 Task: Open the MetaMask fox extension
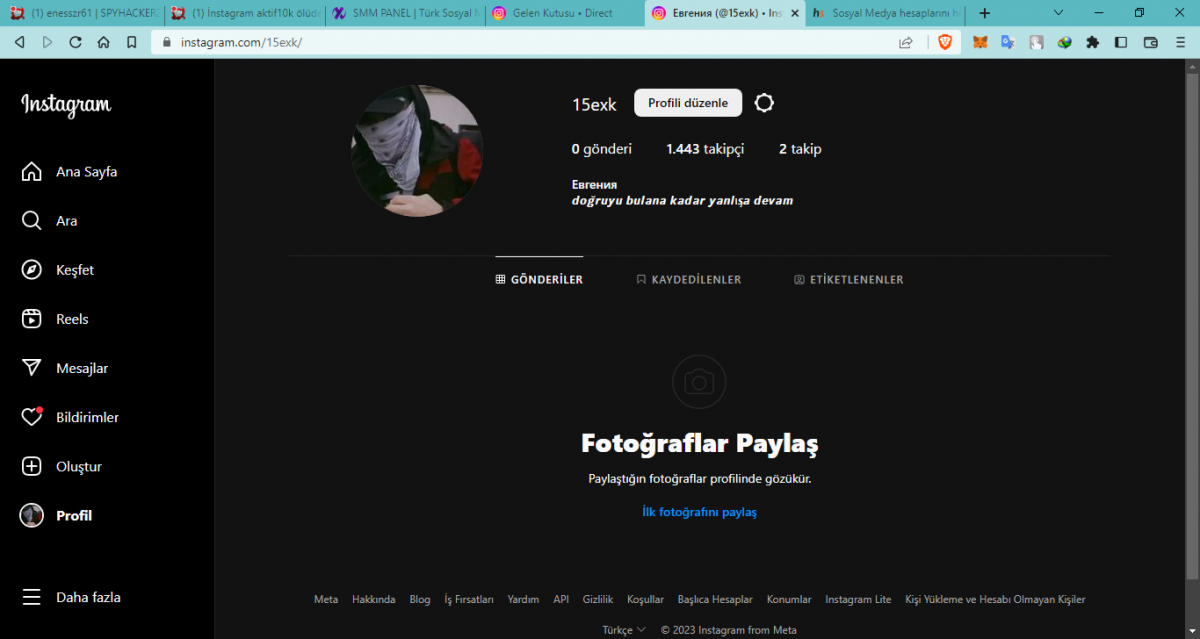point(981,42)
